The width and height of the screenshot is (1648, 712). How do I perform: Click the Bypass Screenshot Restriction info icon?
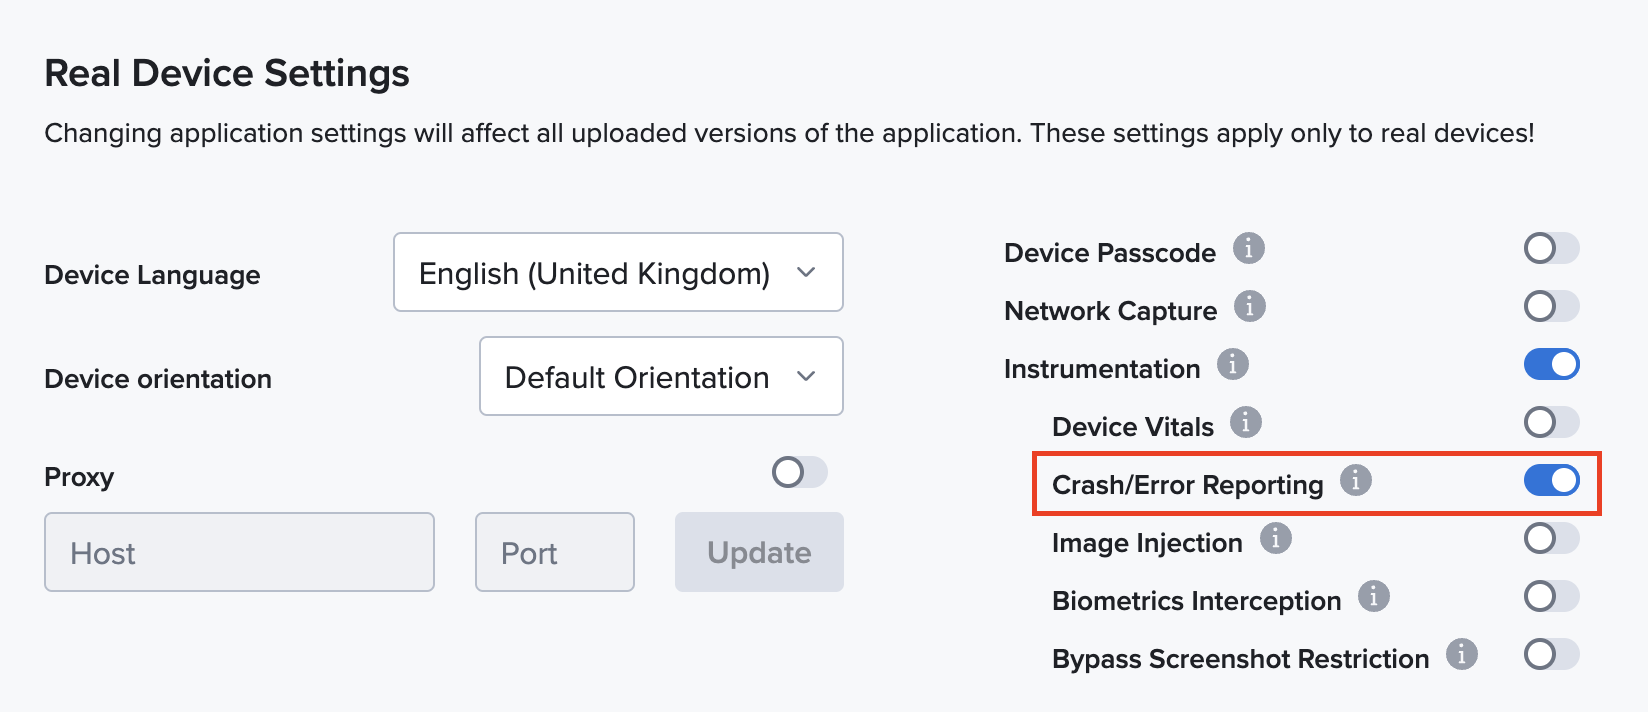pos(1461,654)
